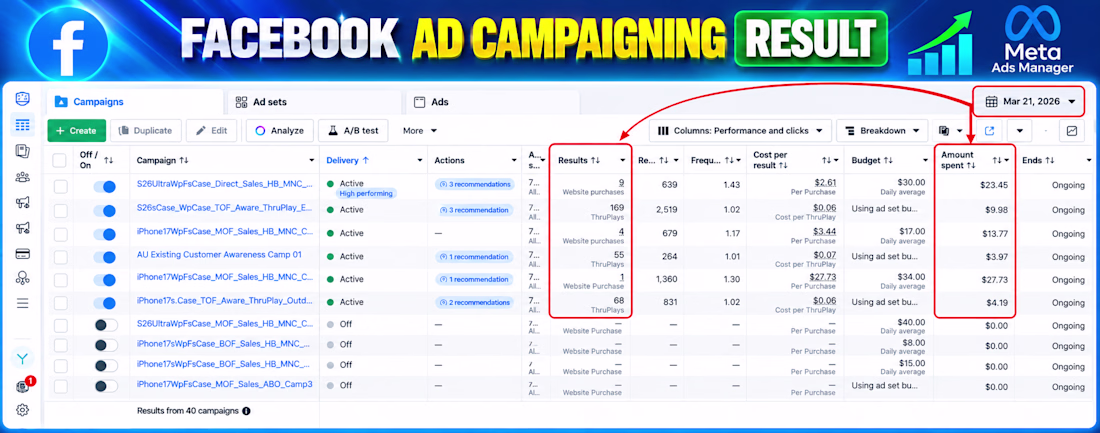Click the green Create button
The image size is (1100, 433).
(x=76, y=131)
